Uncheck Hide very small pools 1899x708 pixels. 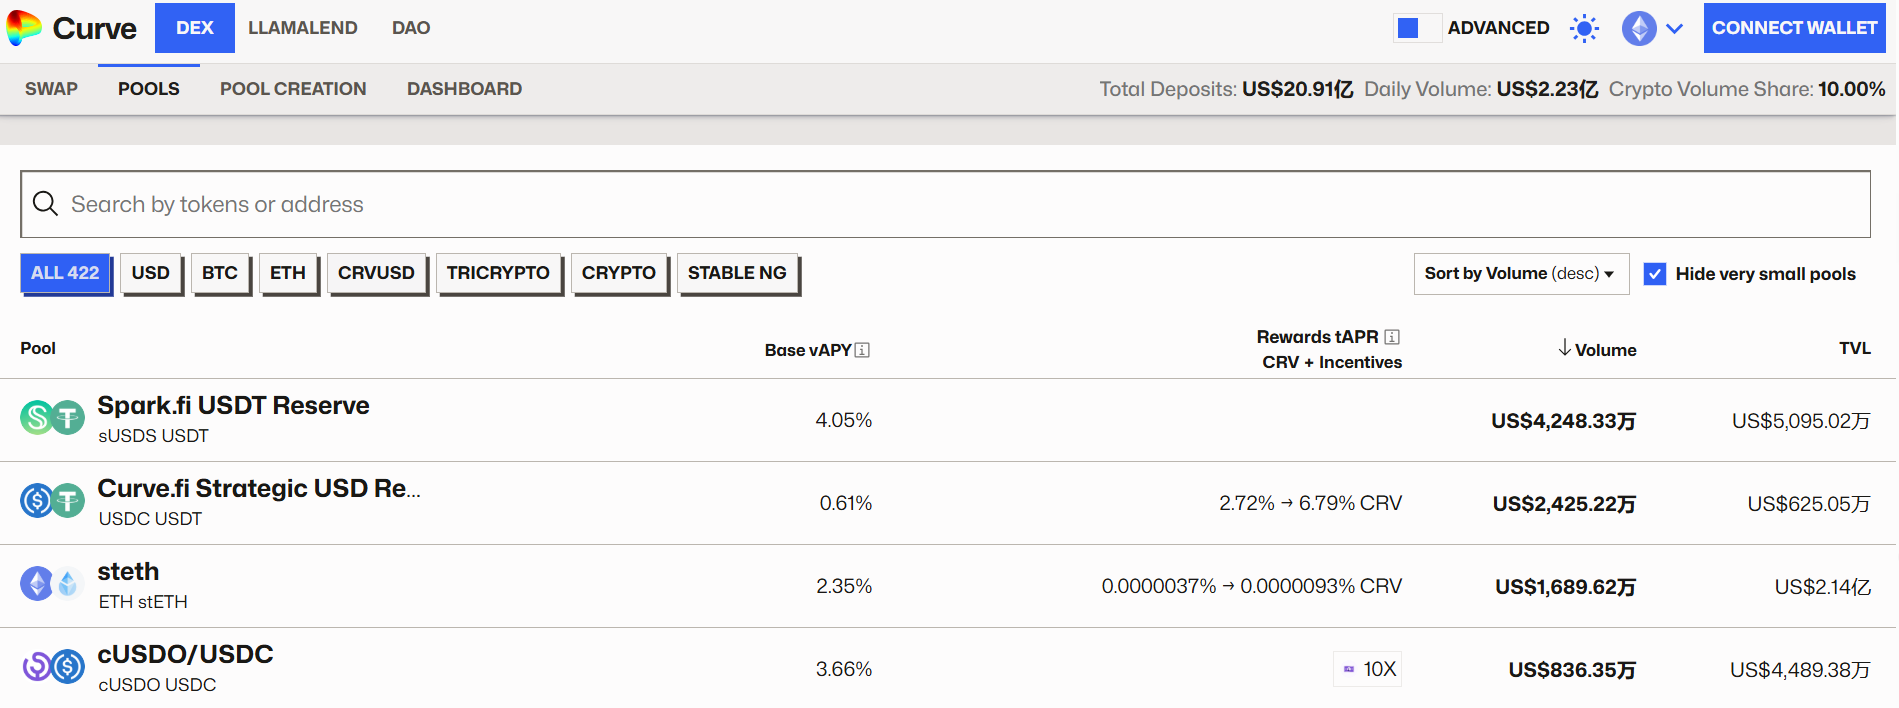1655,274
